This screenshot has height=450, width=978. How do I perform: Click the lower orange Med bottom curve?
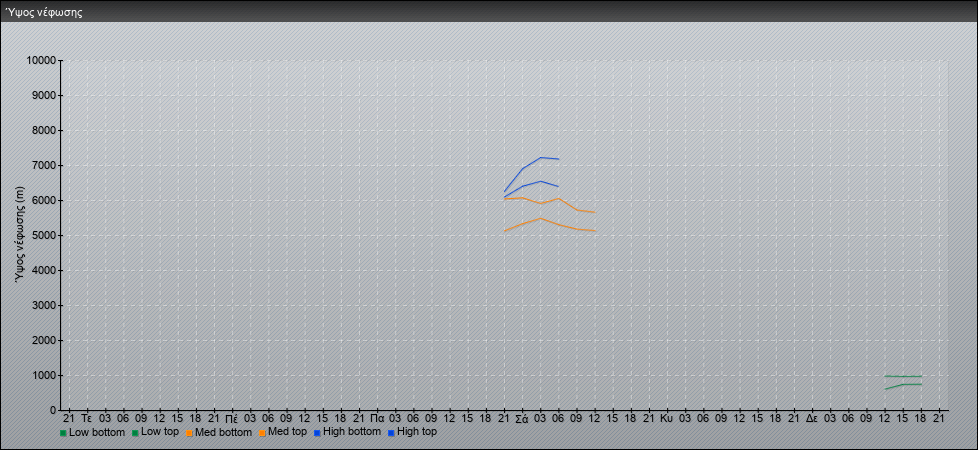tap(540, 218)
